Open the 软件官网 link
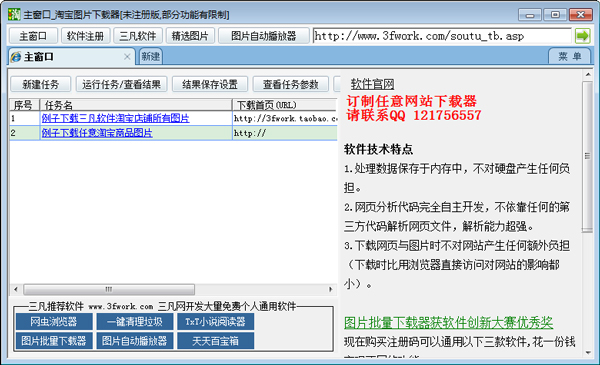This screenshot has width=600, height=365. point(373,84)
